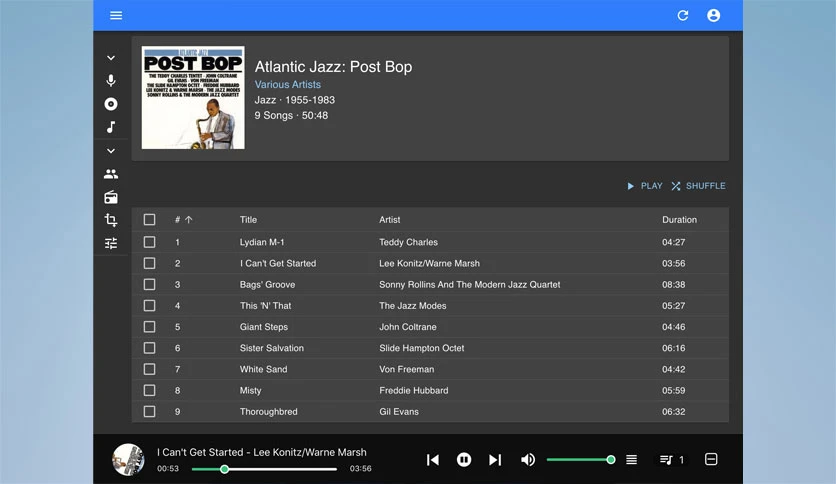The image size is (836, 484).
Task: Check the box for Lydian M-1
Action: point(149,242)
